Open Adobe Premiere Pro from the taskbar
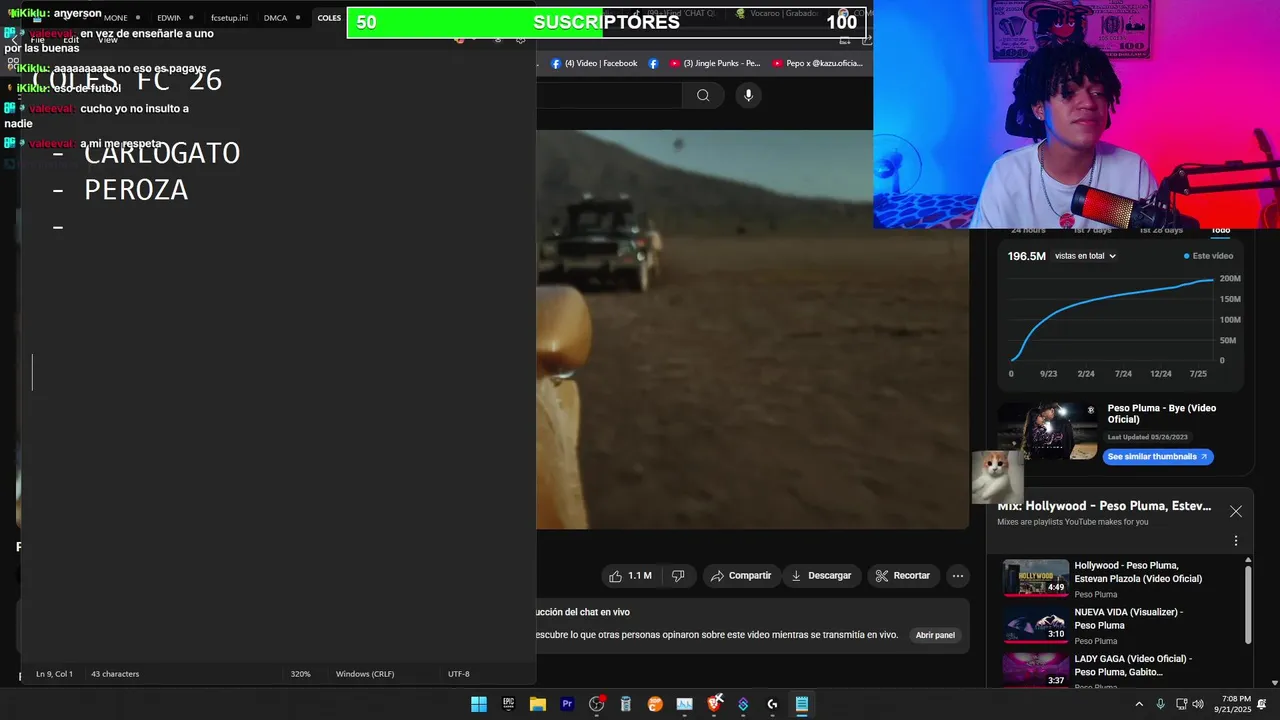Viewport: 1280px width, 720px height. pyautogui.click(x=567, y=704)
